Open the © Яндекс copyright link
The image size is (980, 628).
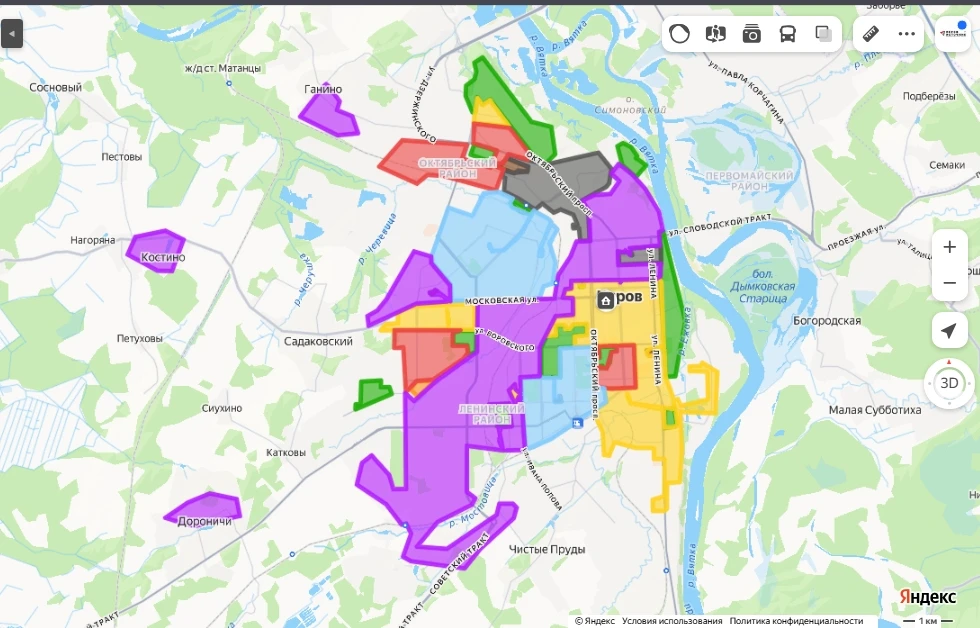tap(594, 621)
